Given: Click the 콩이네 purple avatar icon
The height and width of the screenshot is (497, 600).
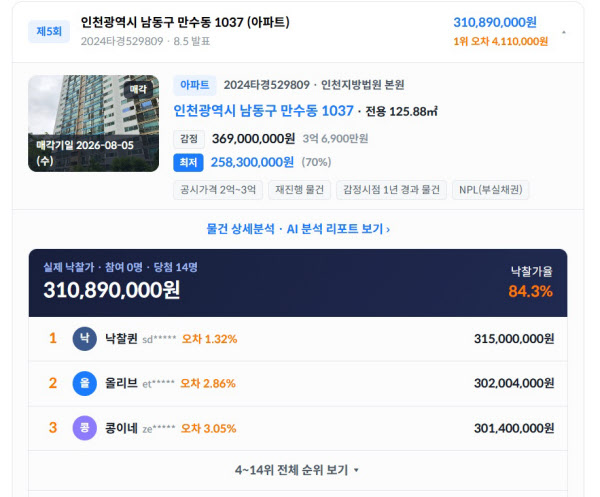Looking at the screenshot, I should (85, 428).
